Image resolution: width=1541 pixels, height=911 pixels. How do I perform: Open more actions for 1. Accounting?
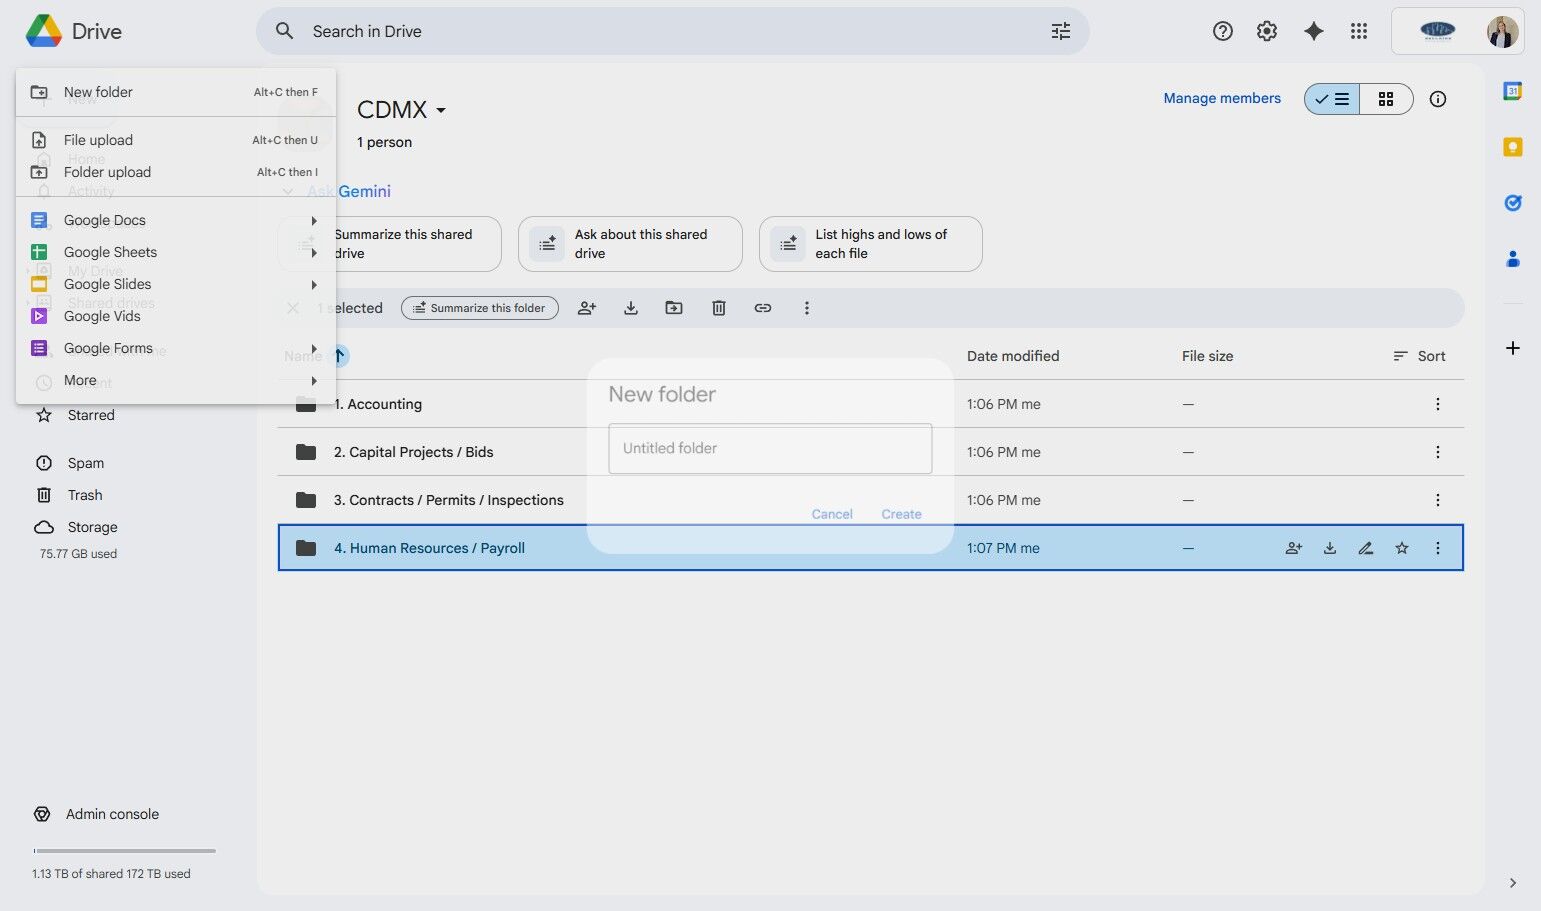pyautogui.click(x=1438, y=404)
